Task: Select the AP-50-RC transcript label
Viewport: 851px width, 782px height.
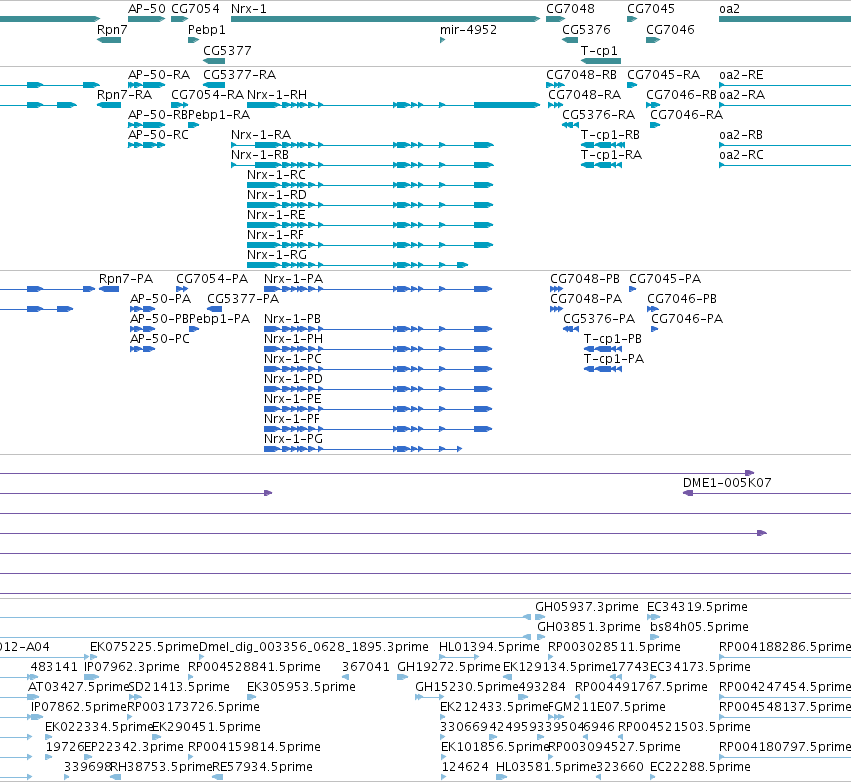Action: [x=158, y=135]
